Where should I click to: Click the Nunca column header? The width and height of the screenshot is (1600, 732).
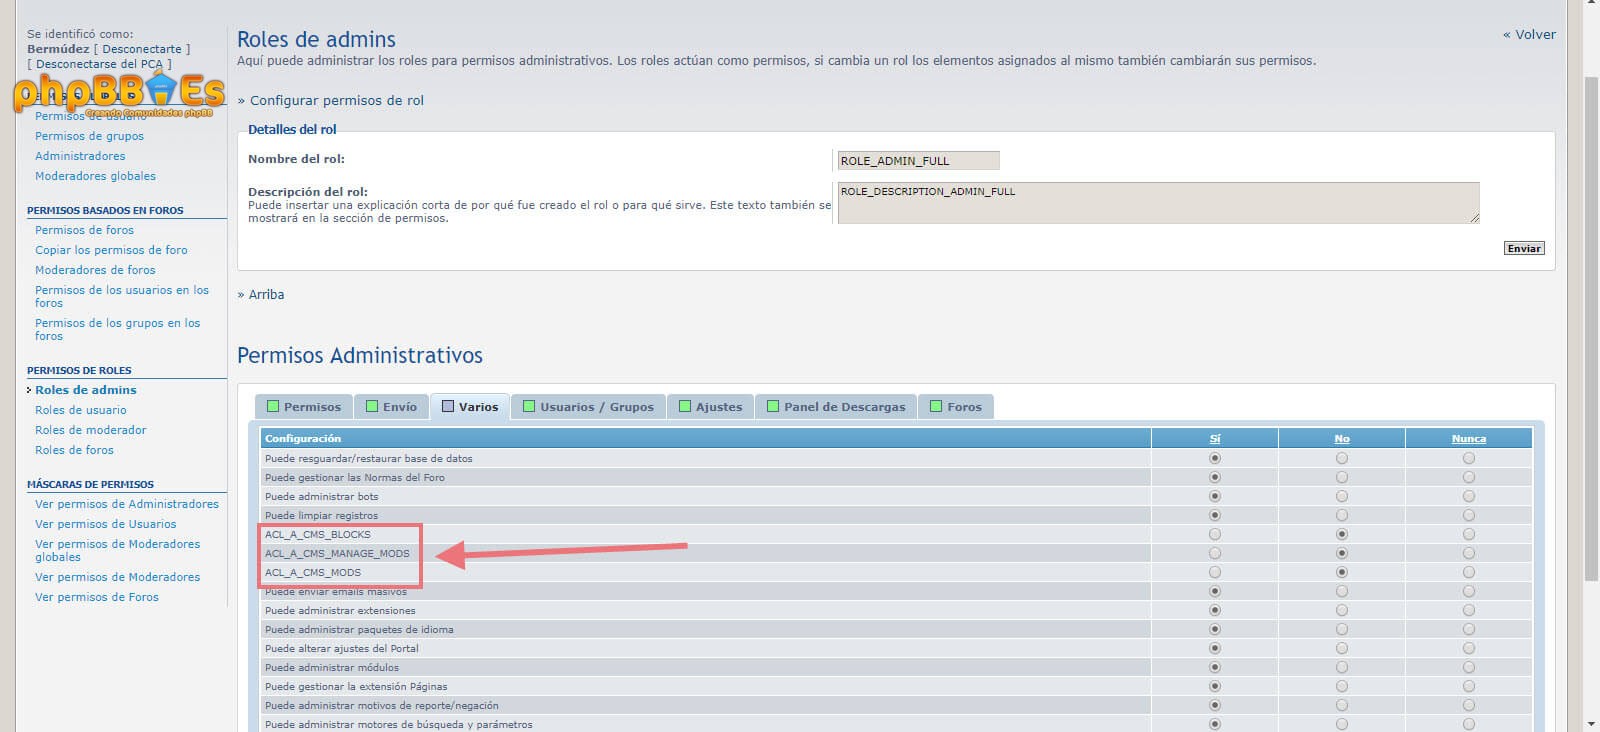click(x=1468, y=438)
